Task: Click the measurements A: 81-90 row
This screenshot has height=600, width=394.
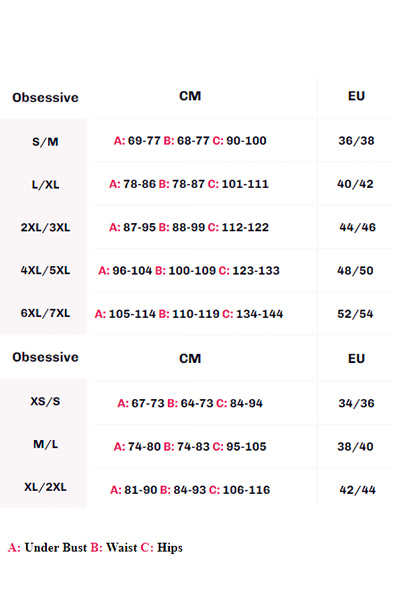Action: click(x=190, y=490)
